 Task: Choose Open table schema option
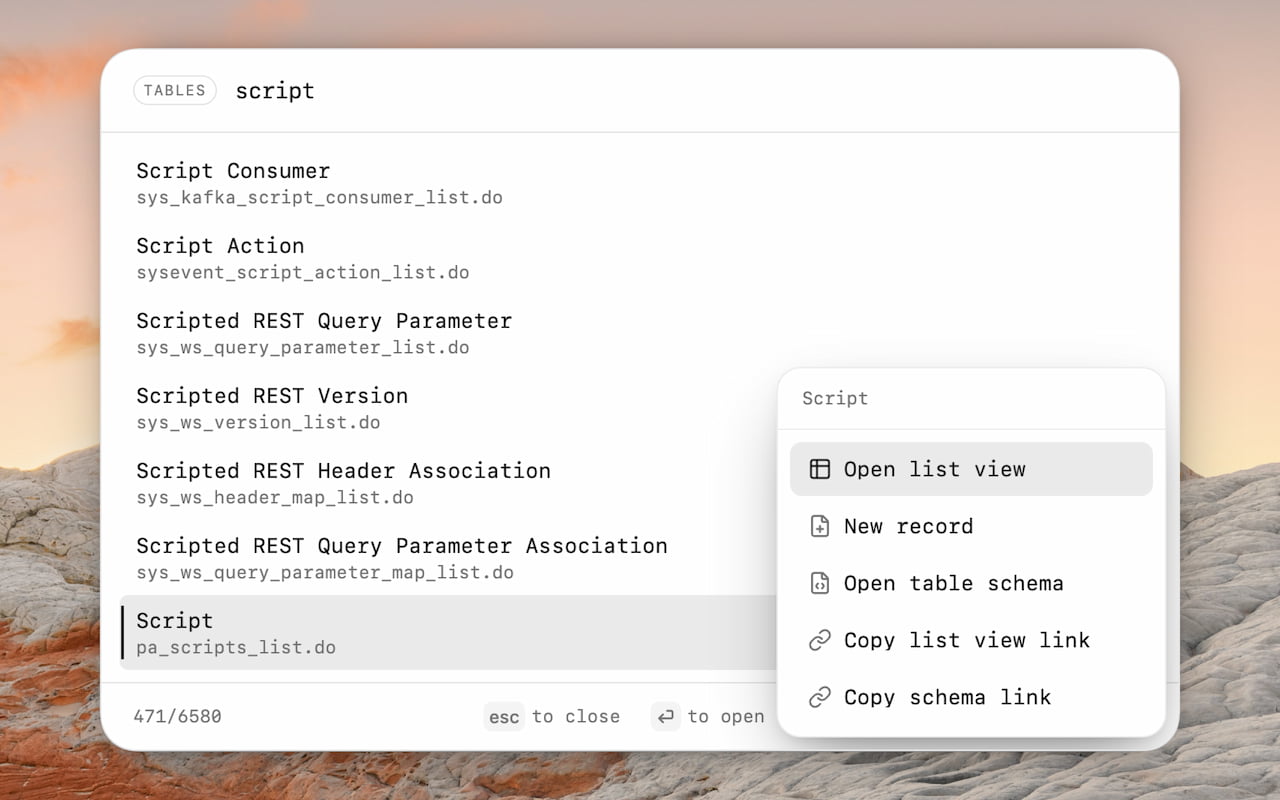coord(971,583)
